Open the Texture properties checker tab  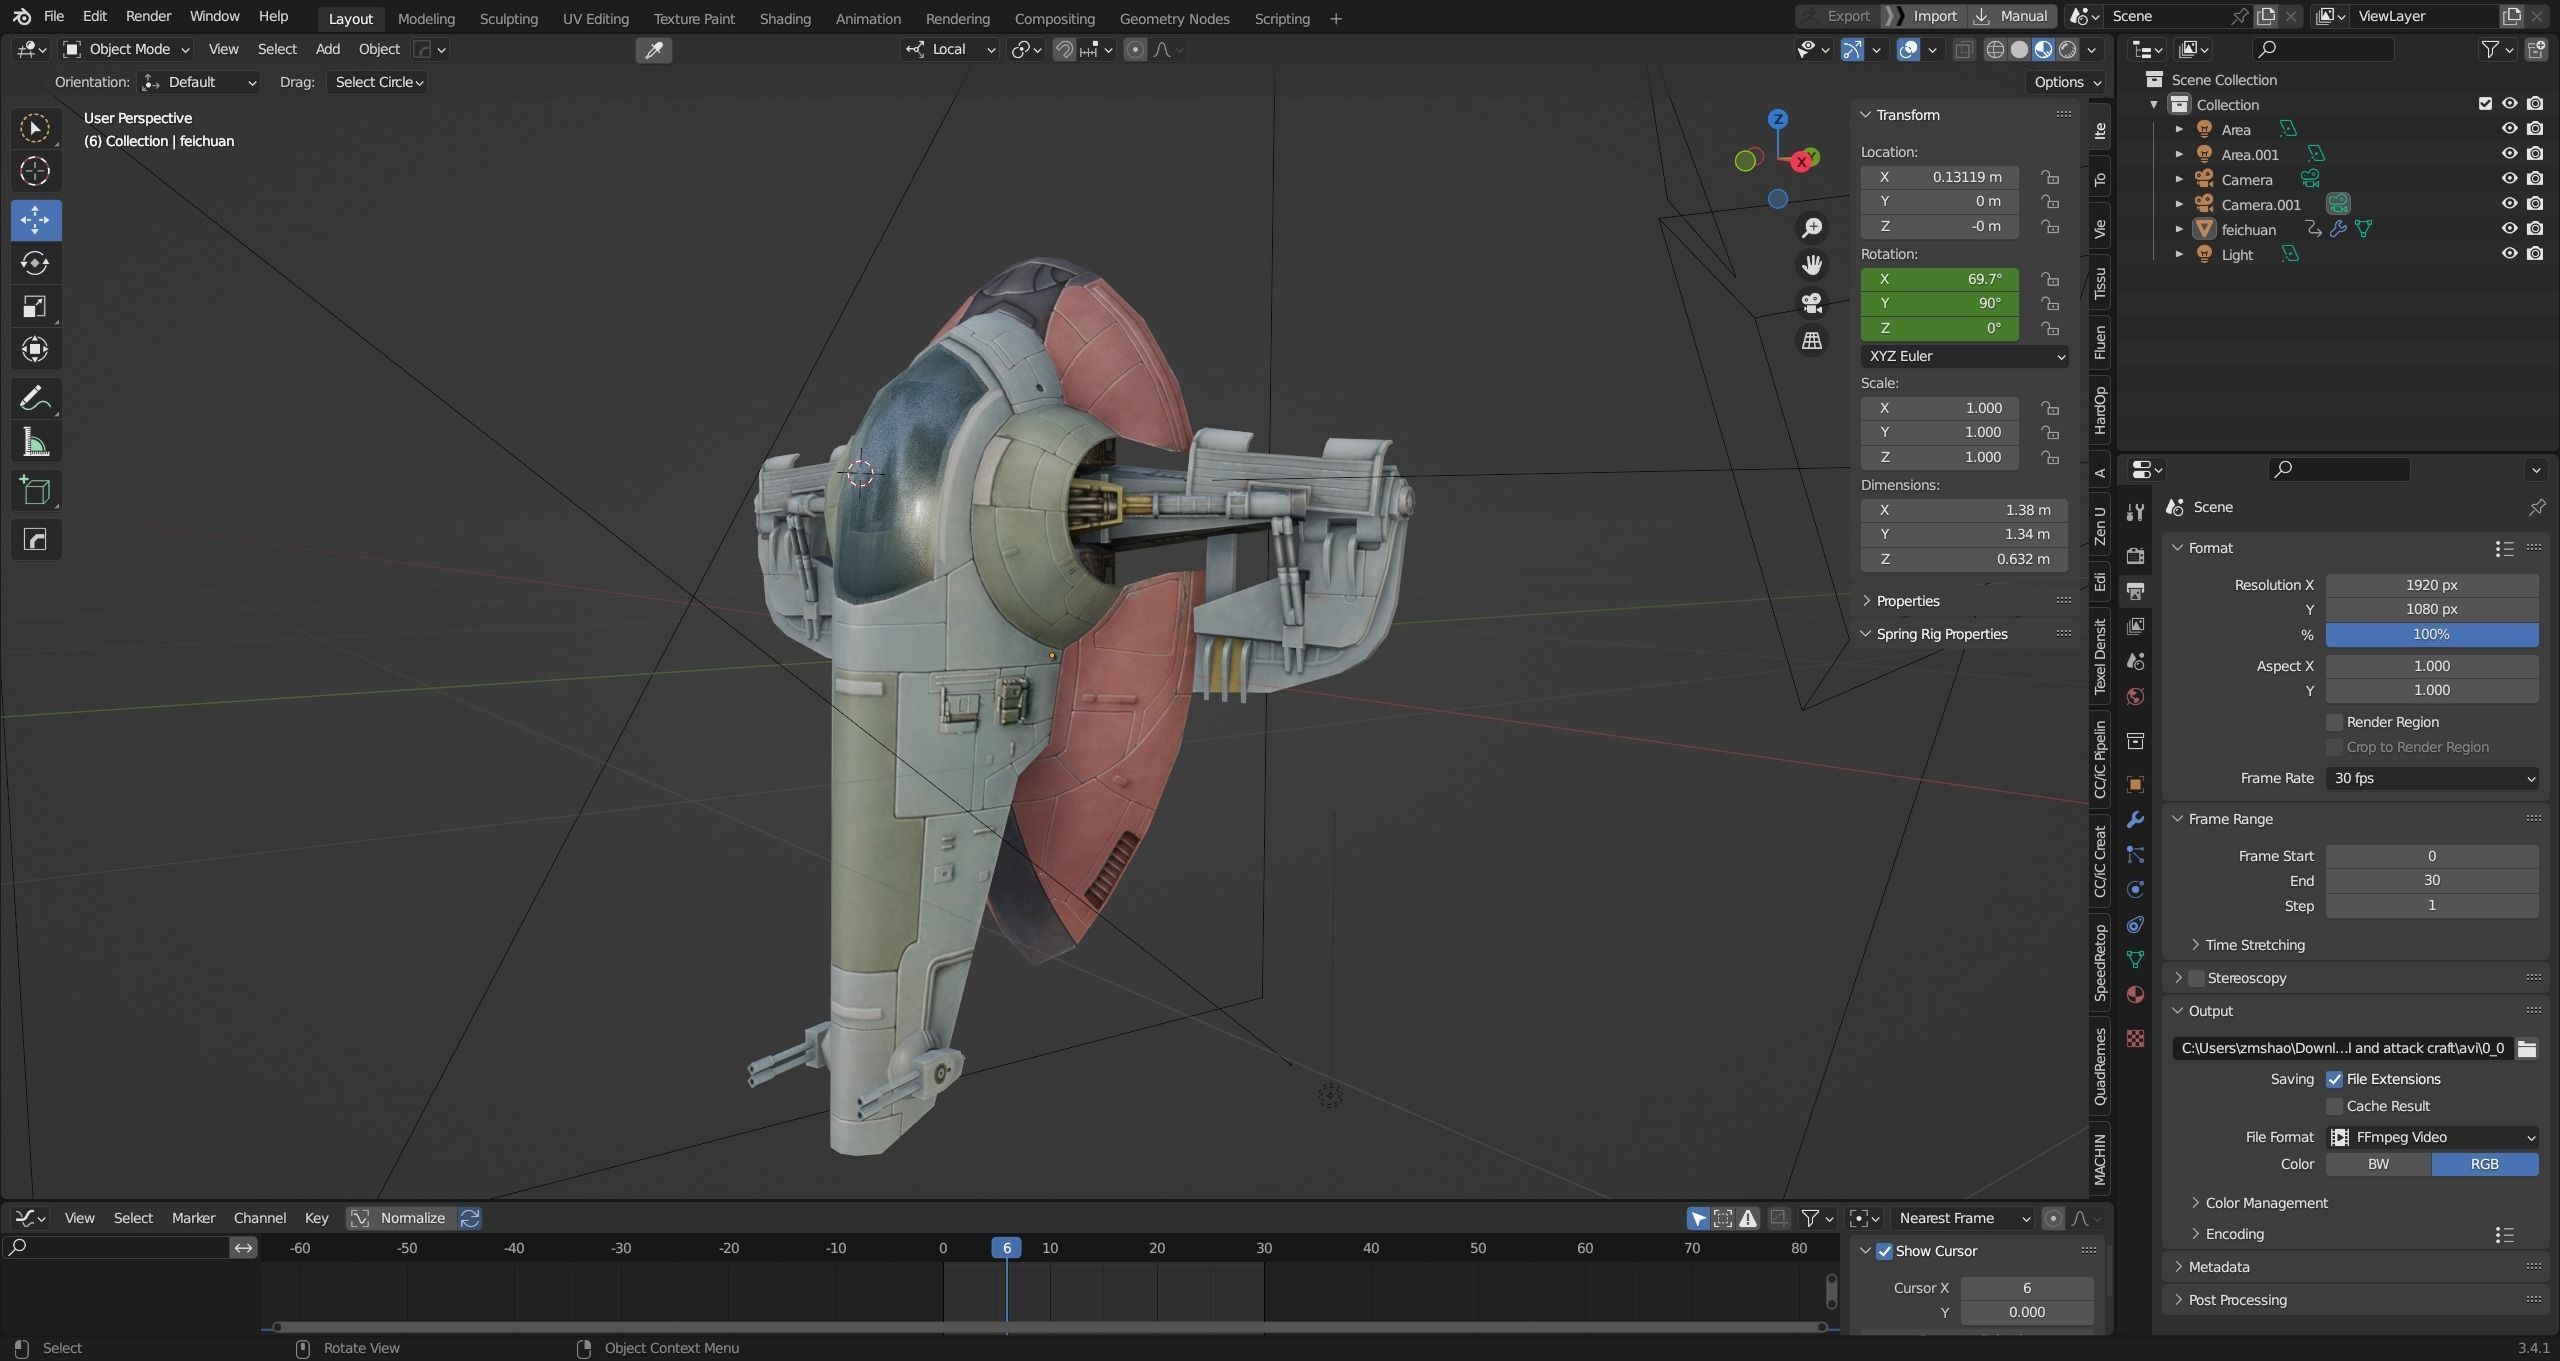point(2135,1038)
